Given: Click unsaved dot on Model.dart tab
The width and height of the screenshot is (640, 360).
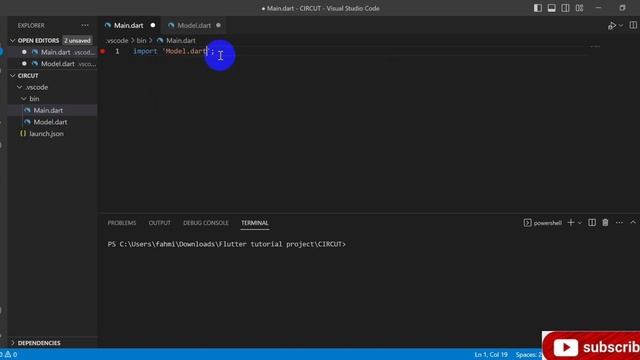Looking at the screenshot, I should click(x=218, y=25).
